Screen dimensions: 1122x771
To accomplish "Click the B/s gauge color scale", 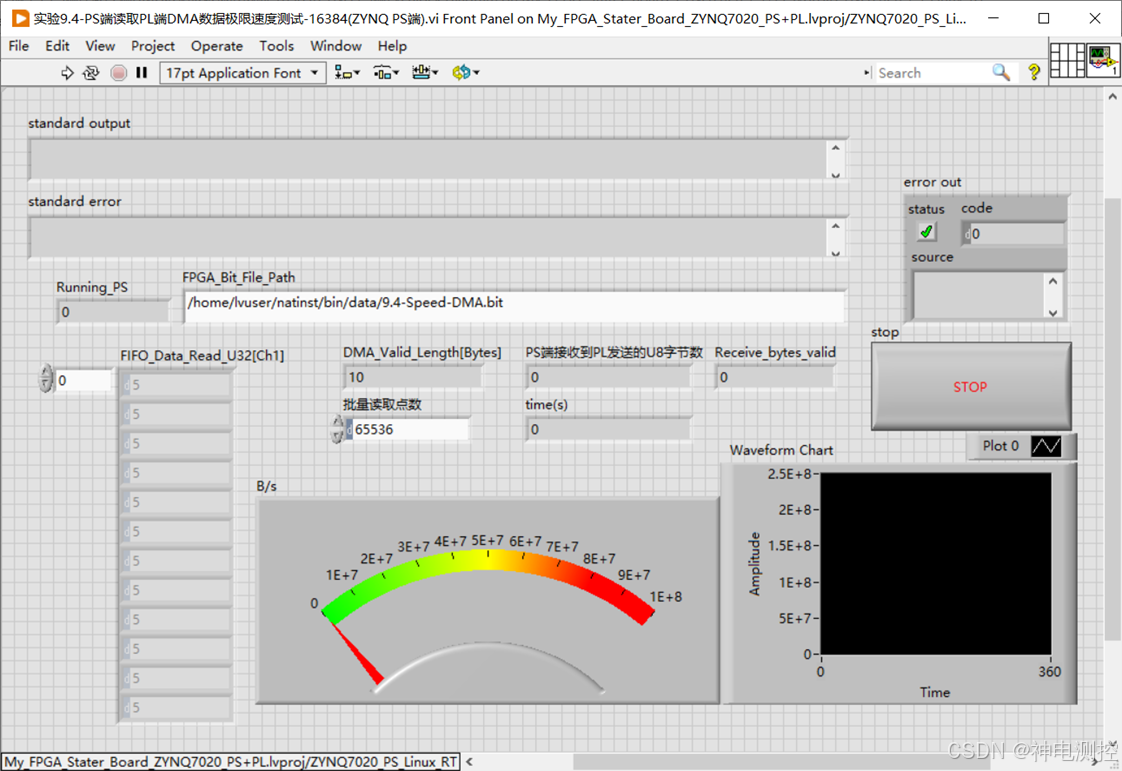I will pyautogui.click(x=488, y=561).
